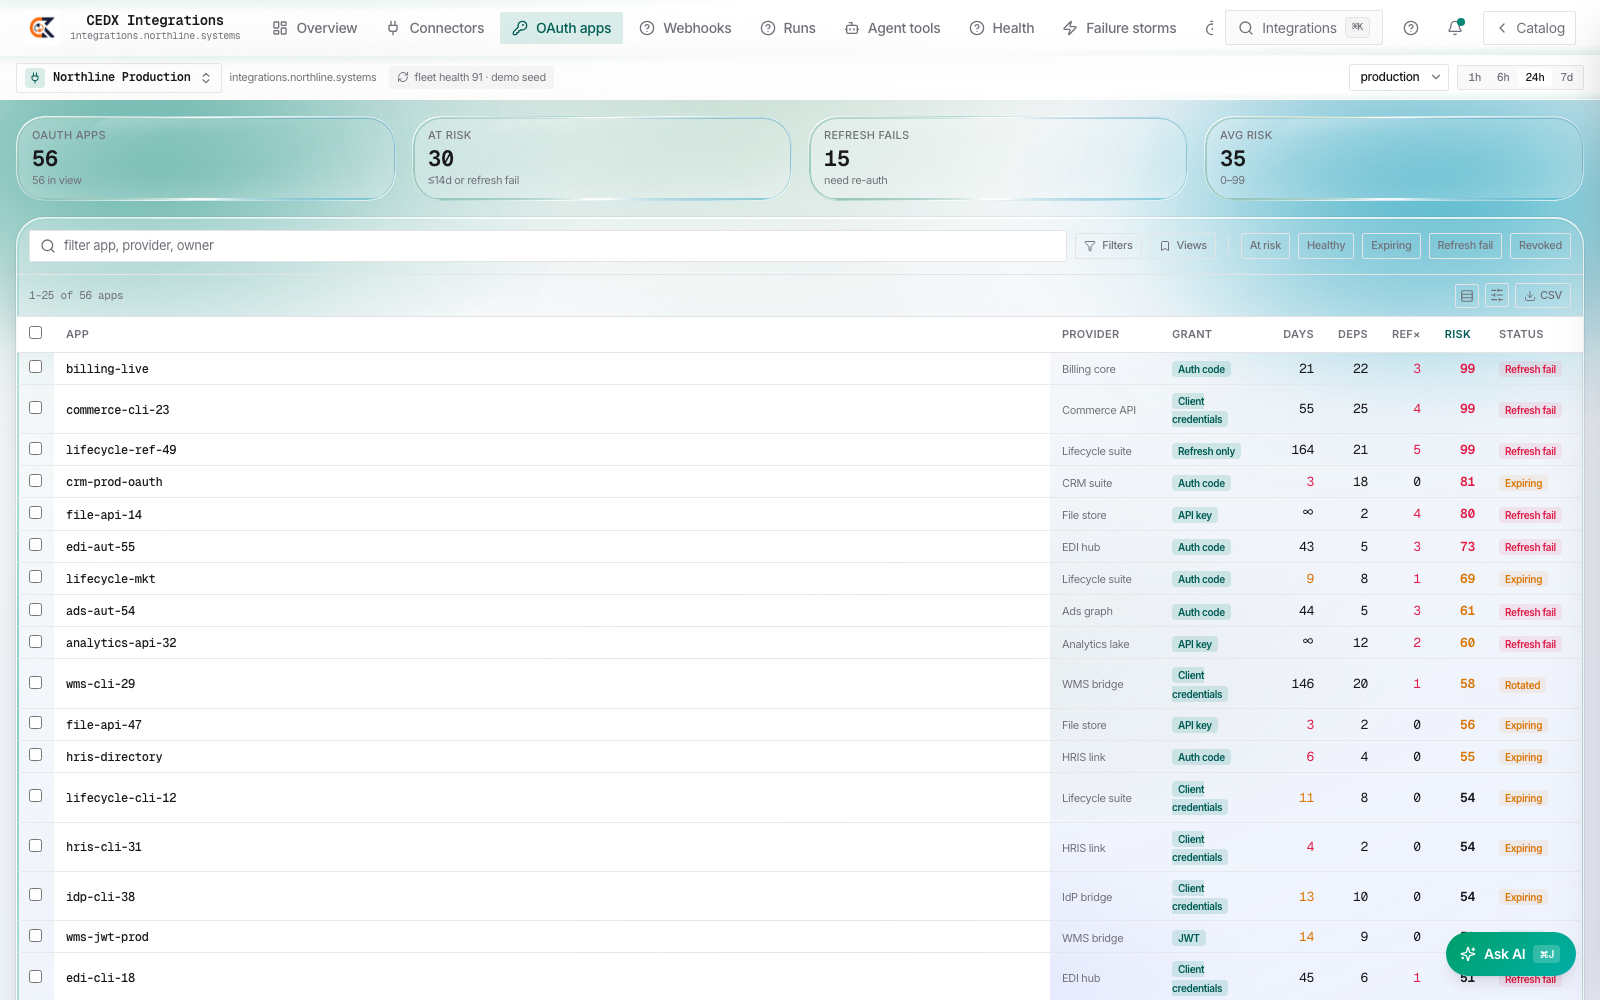Check the lifecycle-ref-49 row checkbox
Viewport: 1600px width, 1000px height.
[x=36, y=449]
